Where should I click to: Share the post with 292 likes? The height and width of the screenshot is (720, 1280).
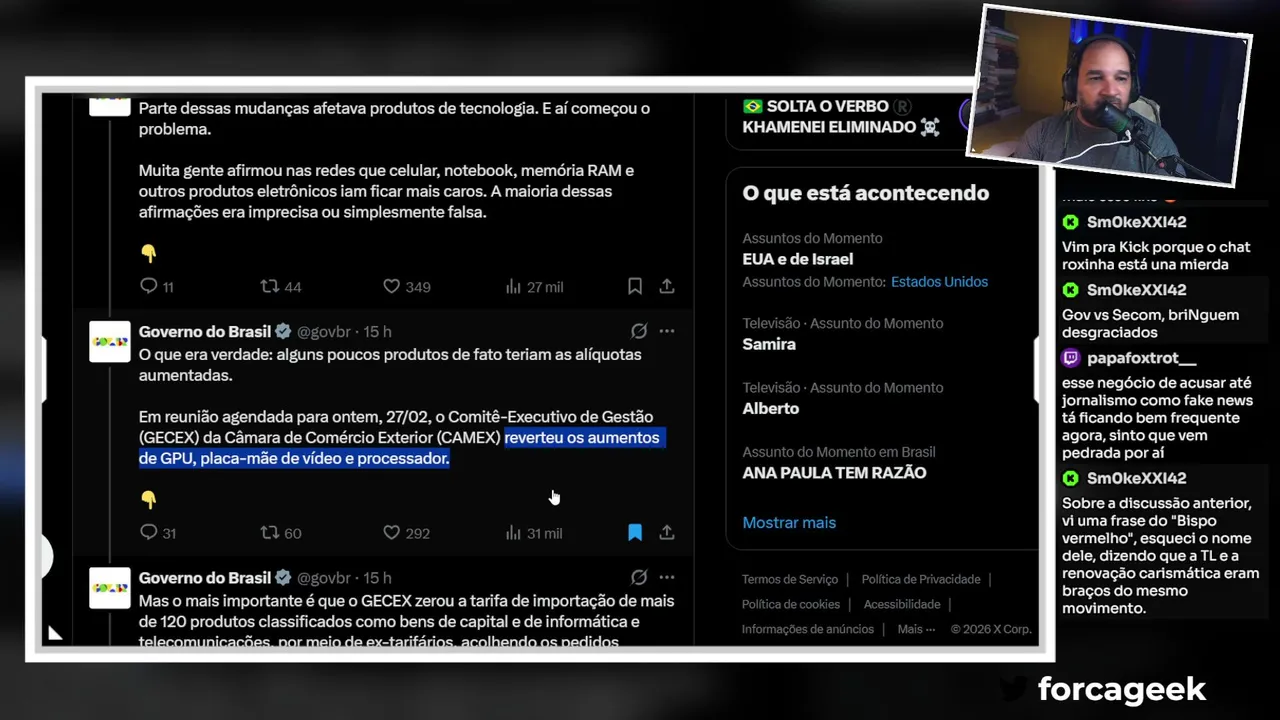(667, 533)
